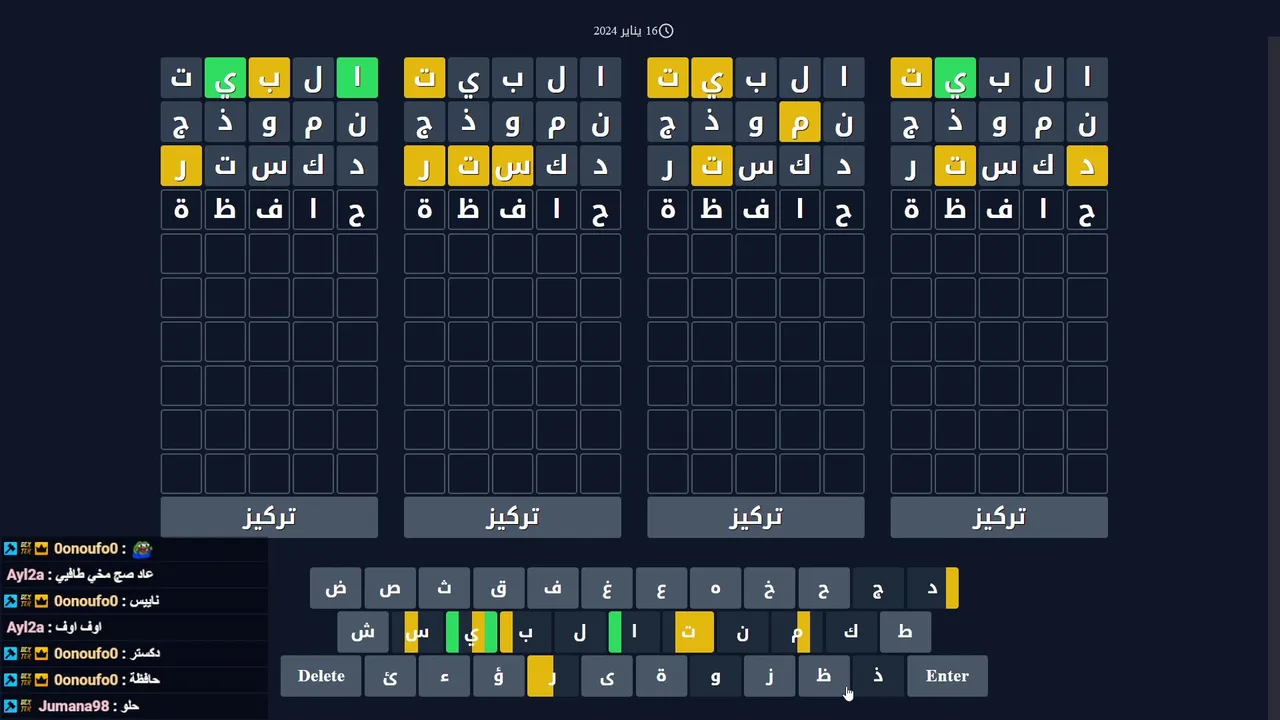1280x720 pixels.
Task: Hit the ق keyboard key
Action: click(498, 588)
